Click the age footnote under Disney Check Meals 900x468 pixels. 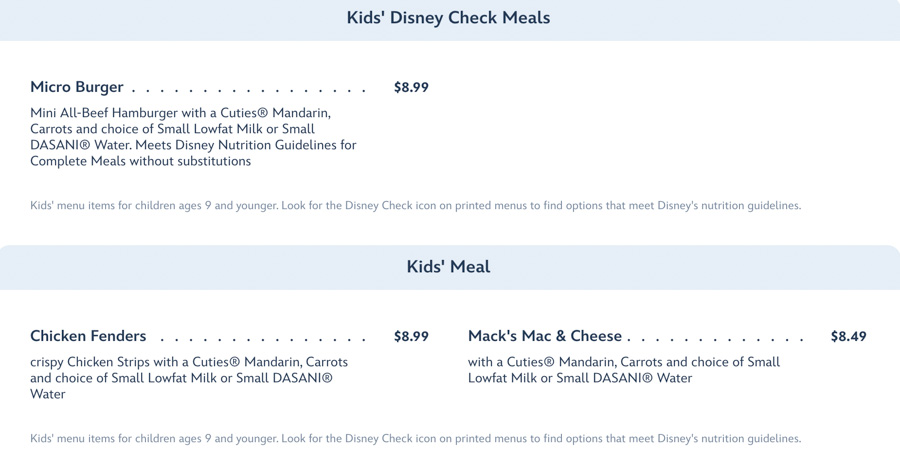[415, 206]
